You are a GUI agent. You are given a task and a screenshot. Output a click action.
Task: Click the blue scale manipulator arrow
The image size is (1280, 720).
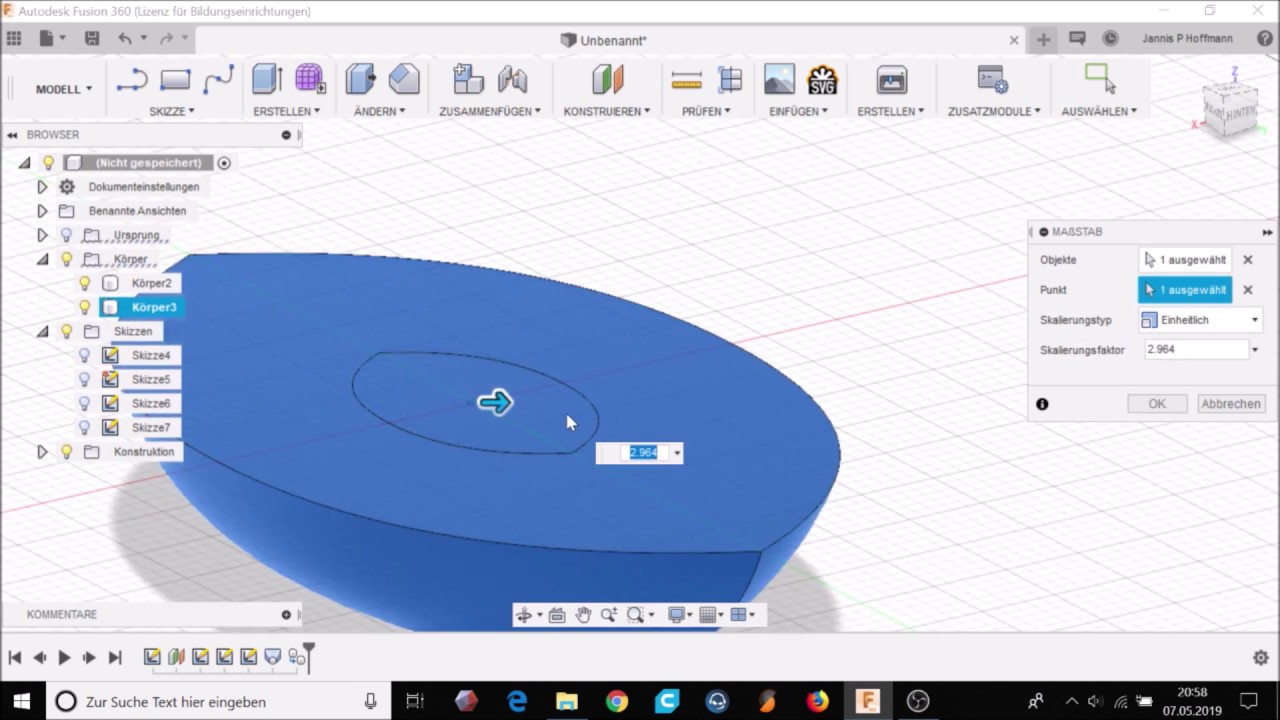(495, 402)
